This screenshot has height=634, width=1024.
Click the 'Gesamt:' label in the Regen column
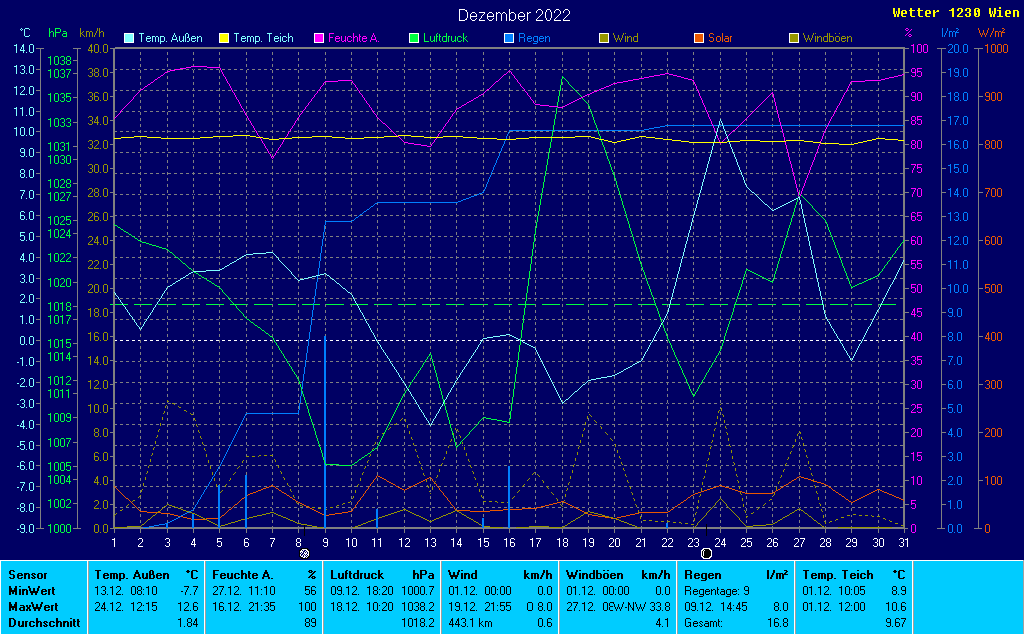[703, 623]
